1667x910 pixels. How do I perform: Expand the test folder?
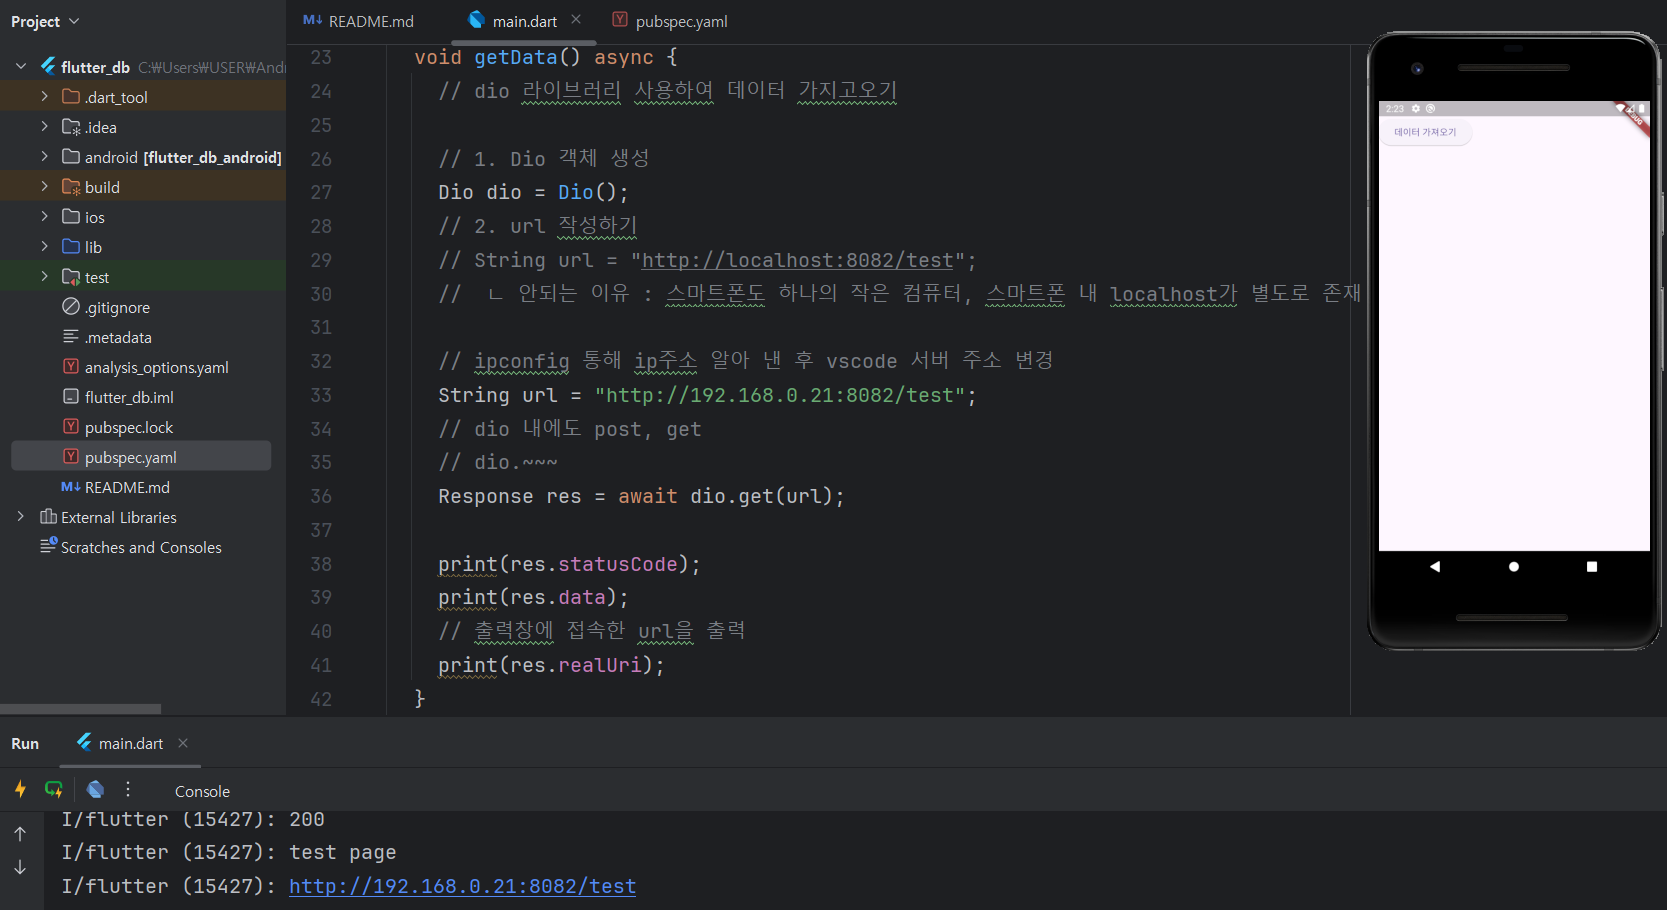click(x=44, y=277)
